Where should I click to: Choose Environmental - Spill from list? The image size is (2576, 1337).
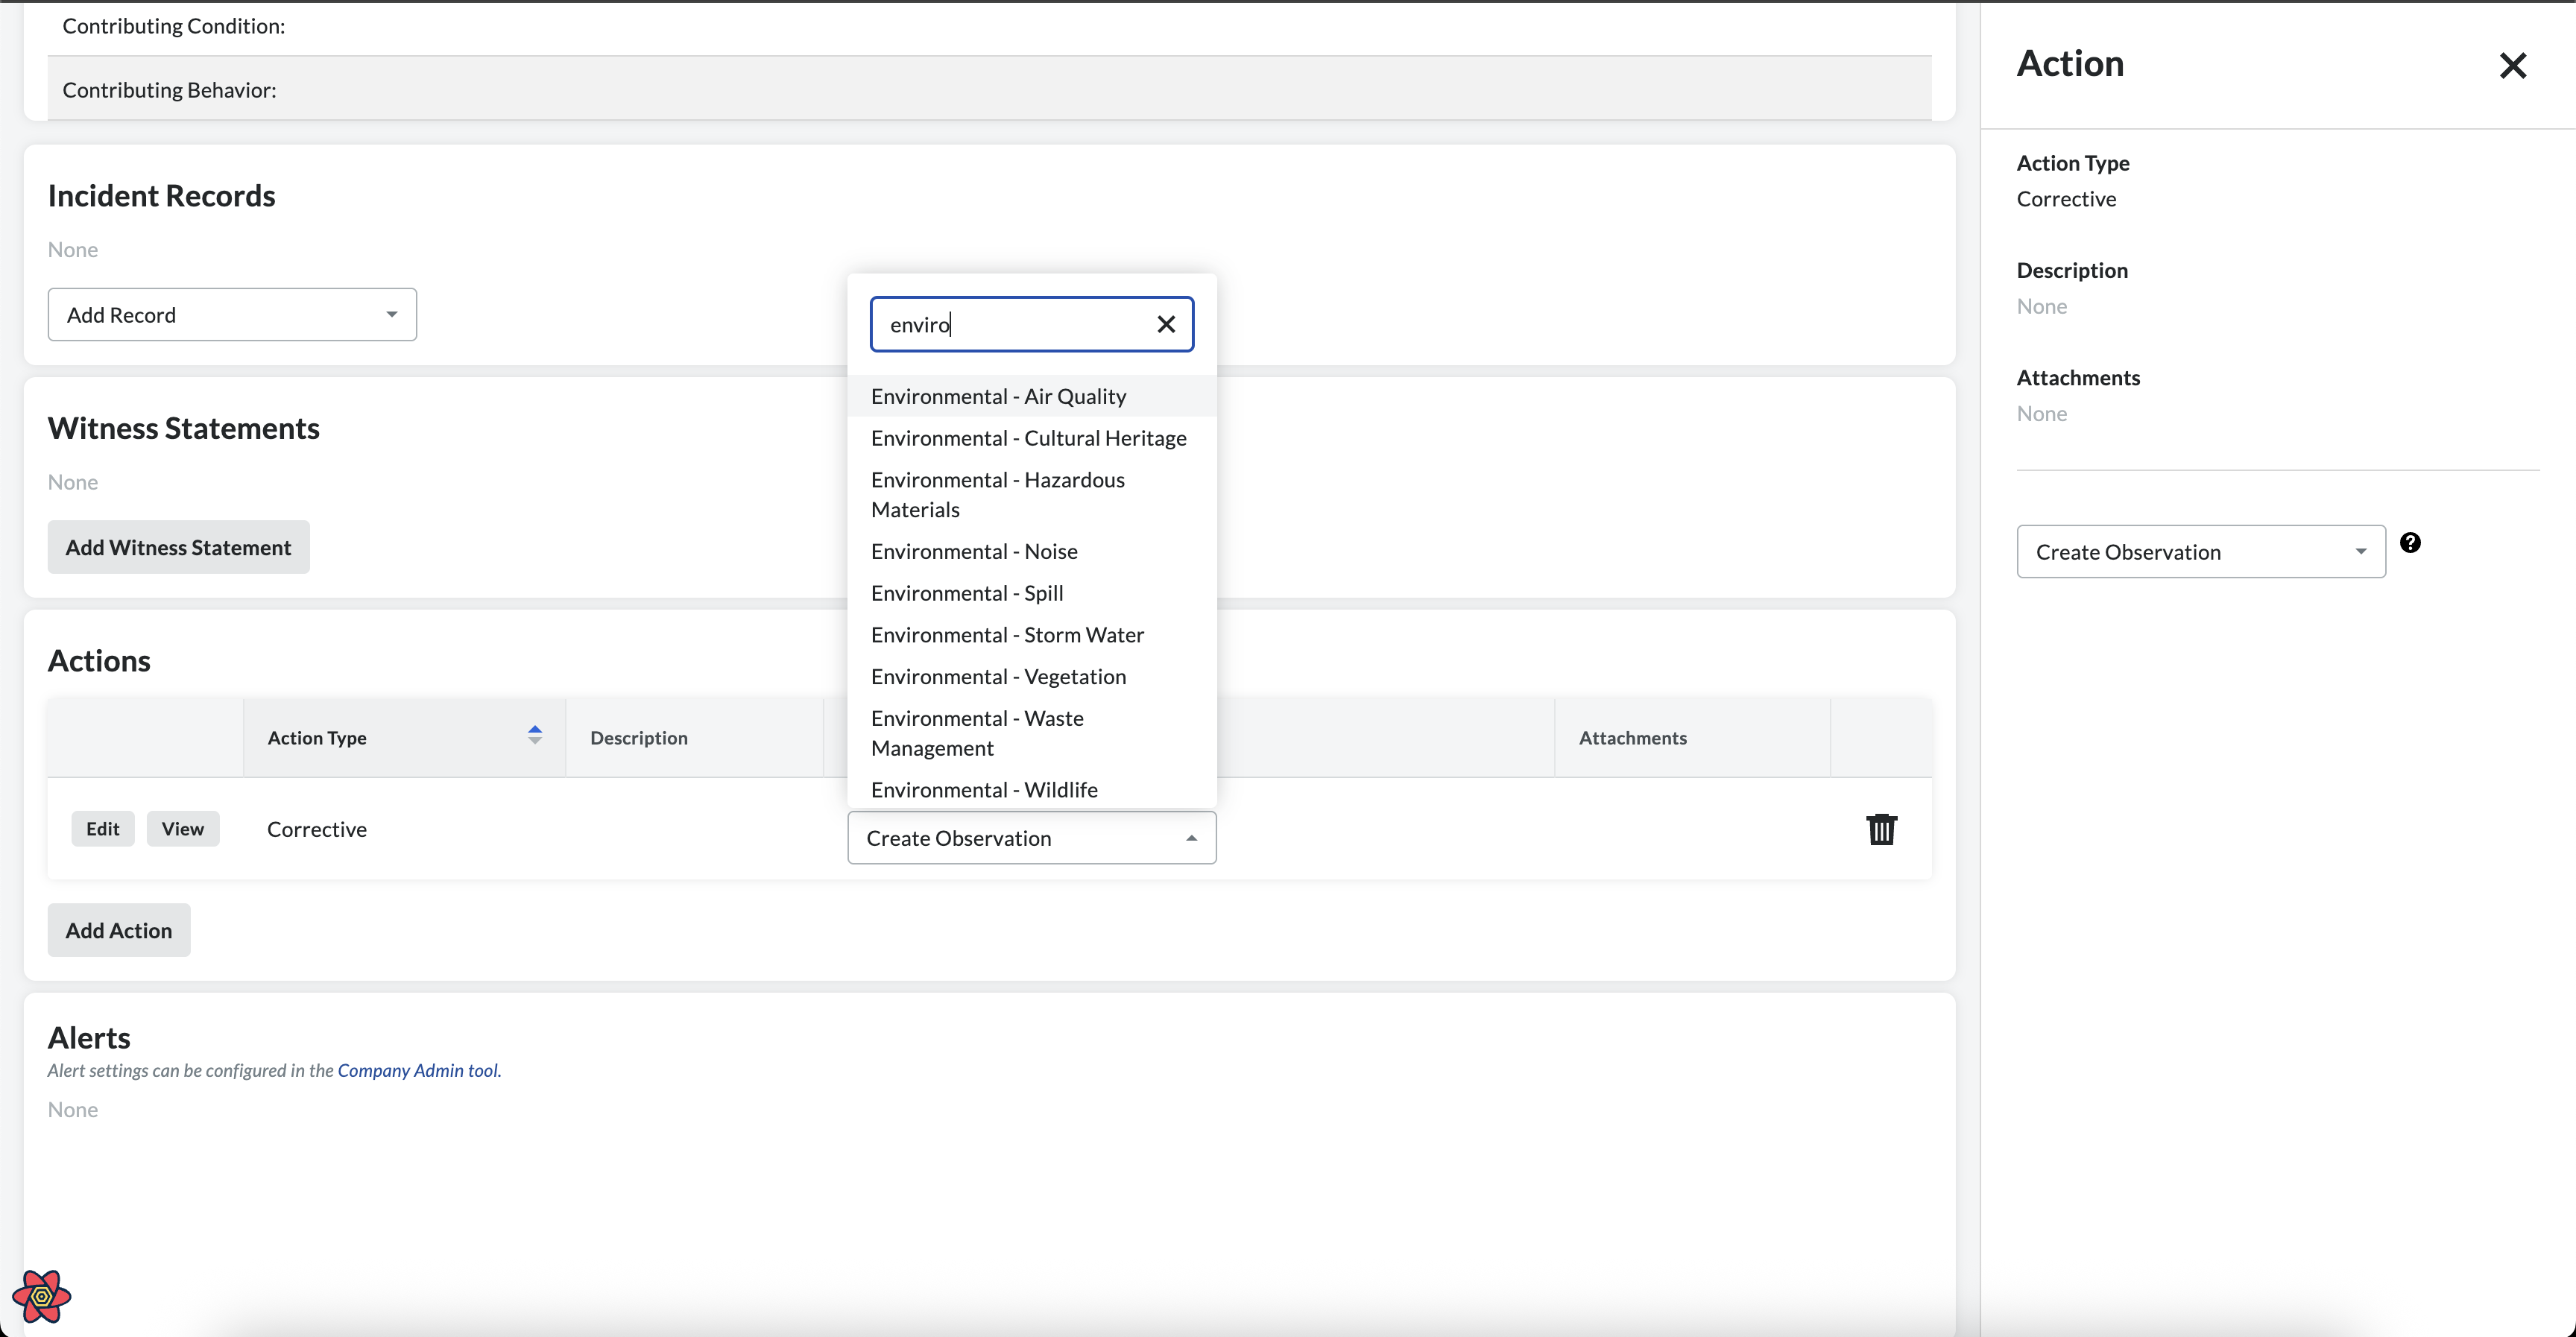[966, 593]
